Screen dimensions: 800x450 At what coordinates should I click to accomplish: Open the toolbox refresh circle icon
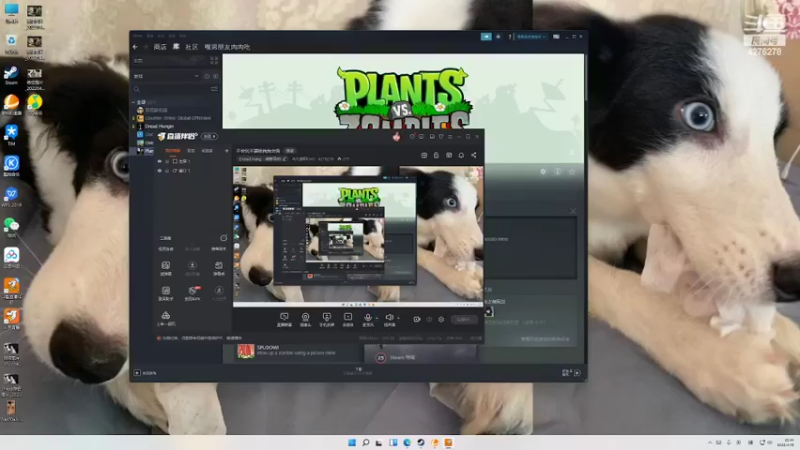tap(223, 238)
